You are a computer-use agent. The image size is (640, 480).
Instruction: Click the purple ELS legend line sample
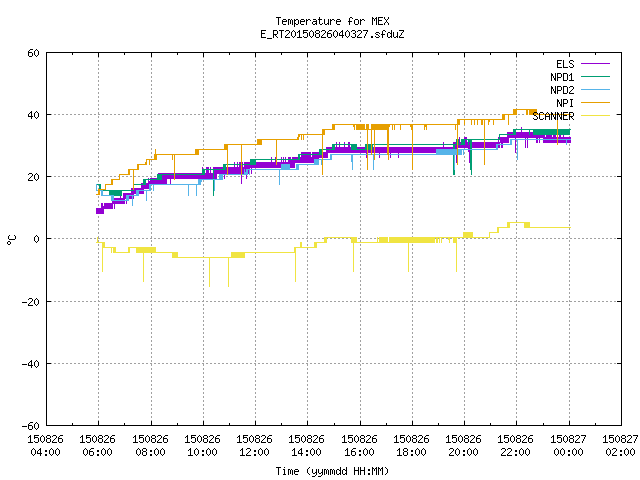595,64
